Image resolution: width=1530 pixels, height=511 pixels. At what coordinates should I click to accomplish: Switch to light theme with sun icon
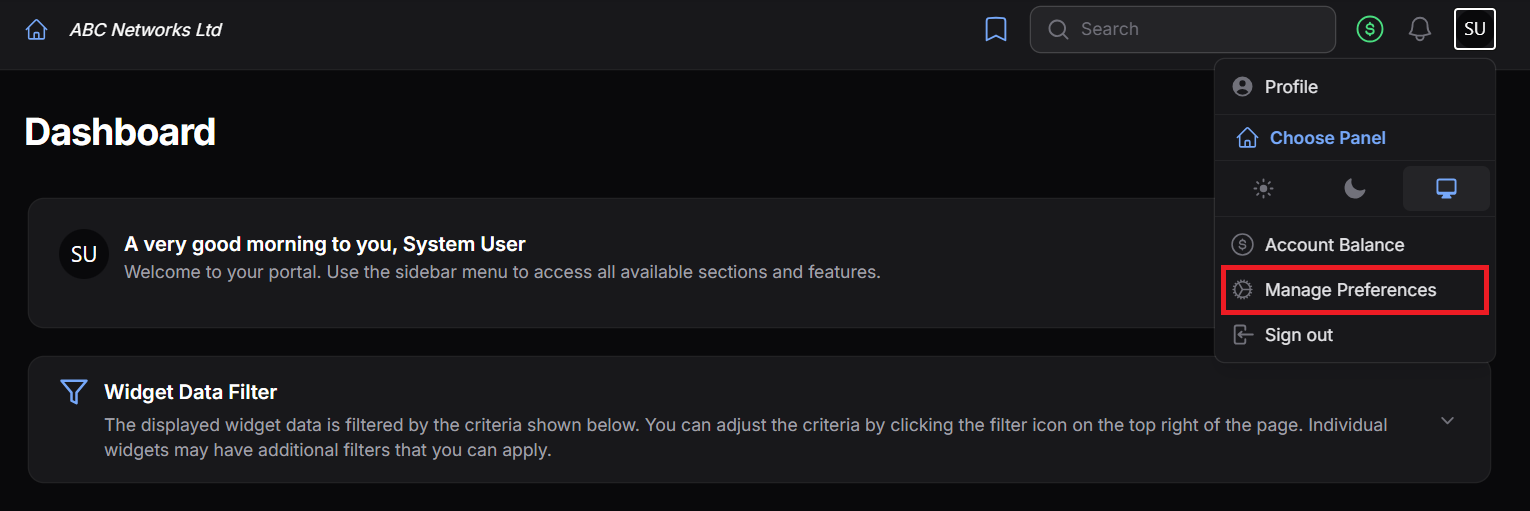(1264, 188)
